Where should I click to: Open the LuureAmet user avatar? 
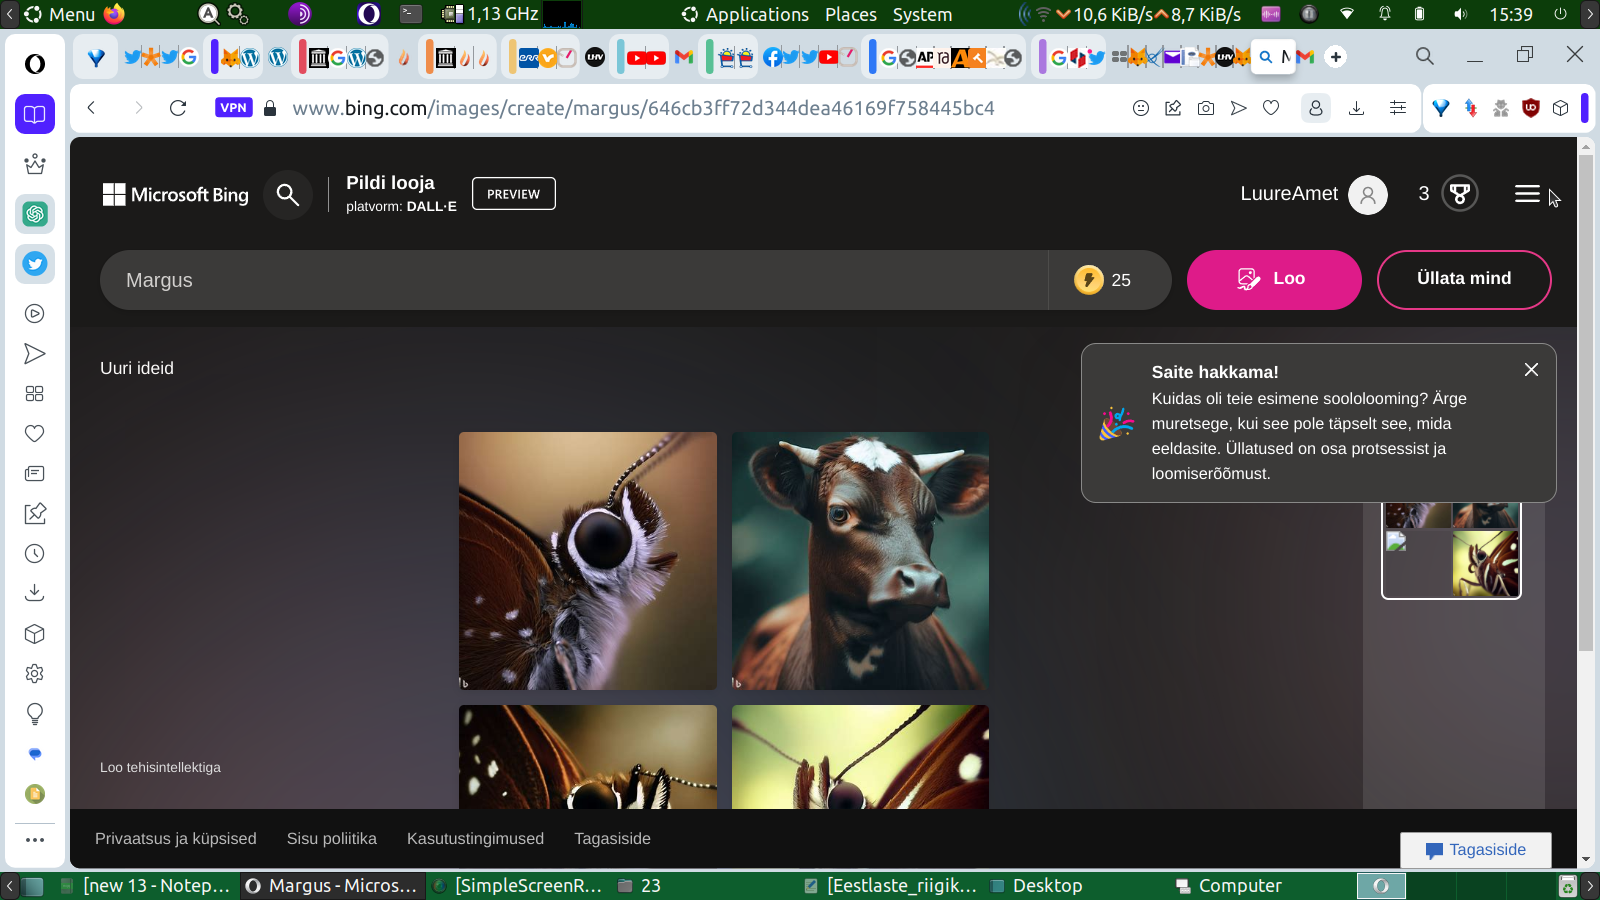[x=1368, y=195]
